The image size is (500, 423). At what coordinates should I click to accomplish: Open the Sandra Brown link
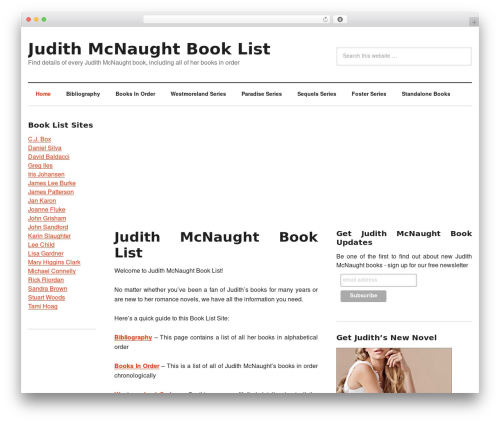pos(48,289)
